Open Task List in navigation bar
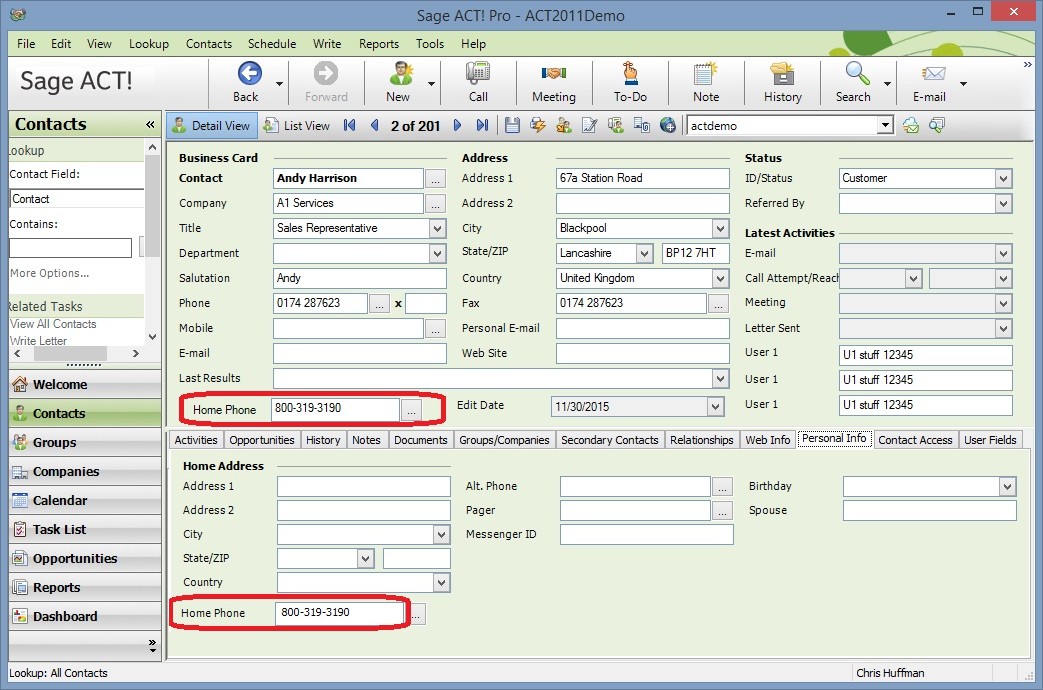1043x690 pixels. 85,530
